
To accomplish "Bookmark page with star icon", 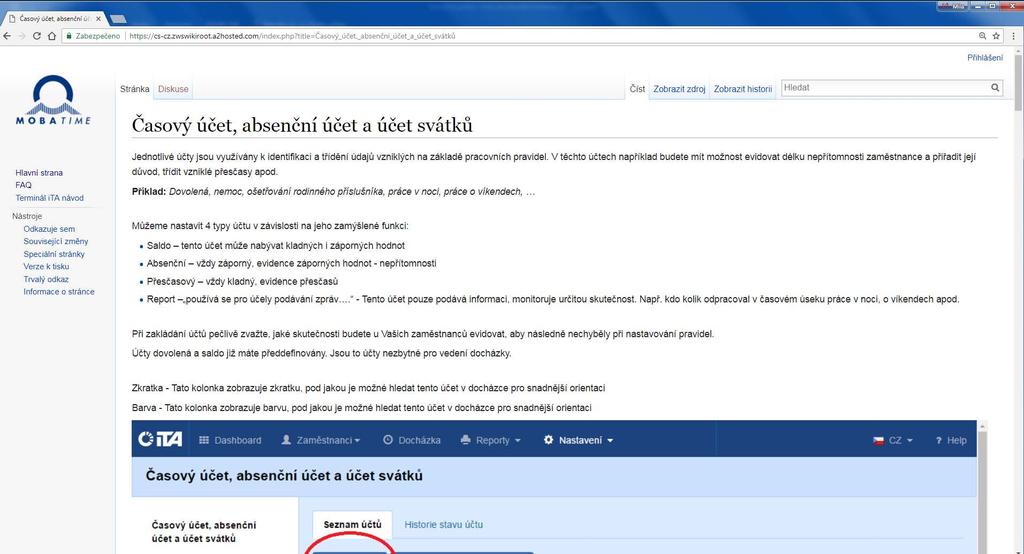I will [x=996, y=36].
